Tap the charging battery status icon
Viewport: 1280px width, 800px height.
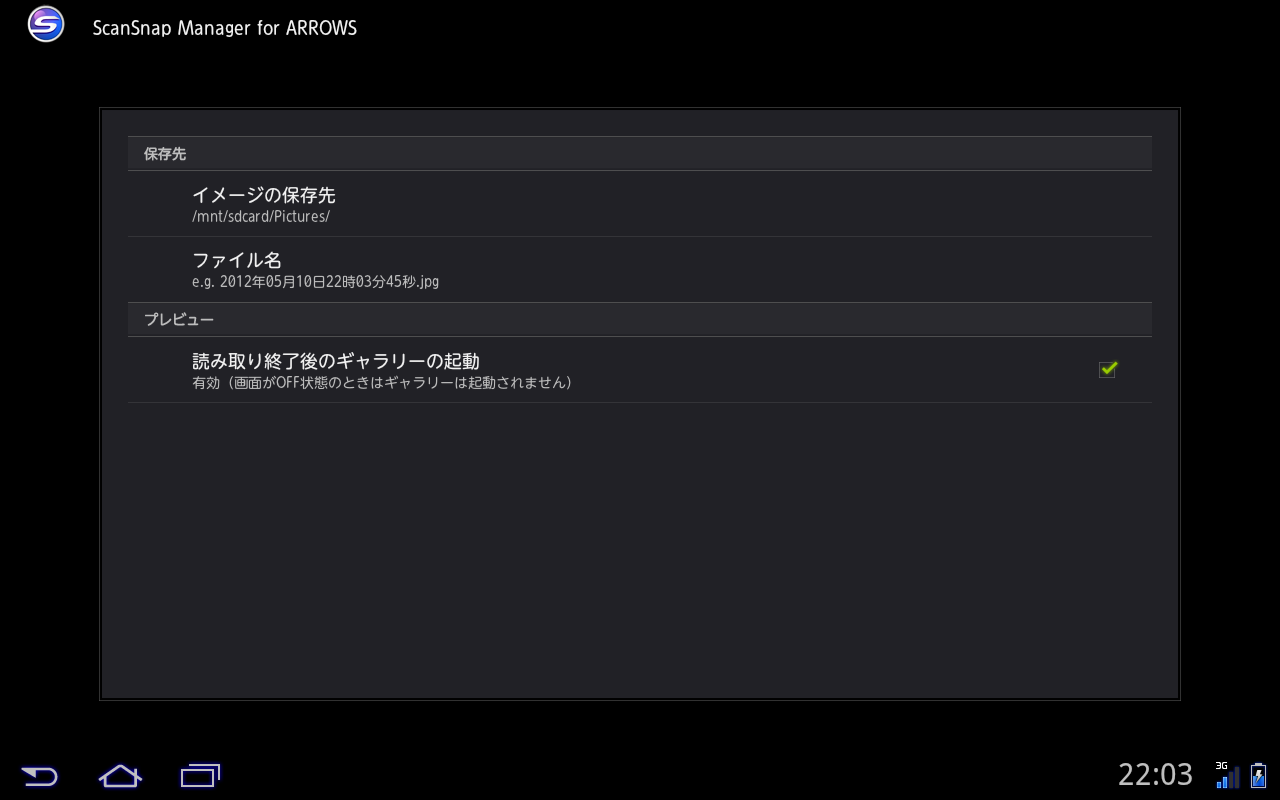pos(1258,775)
